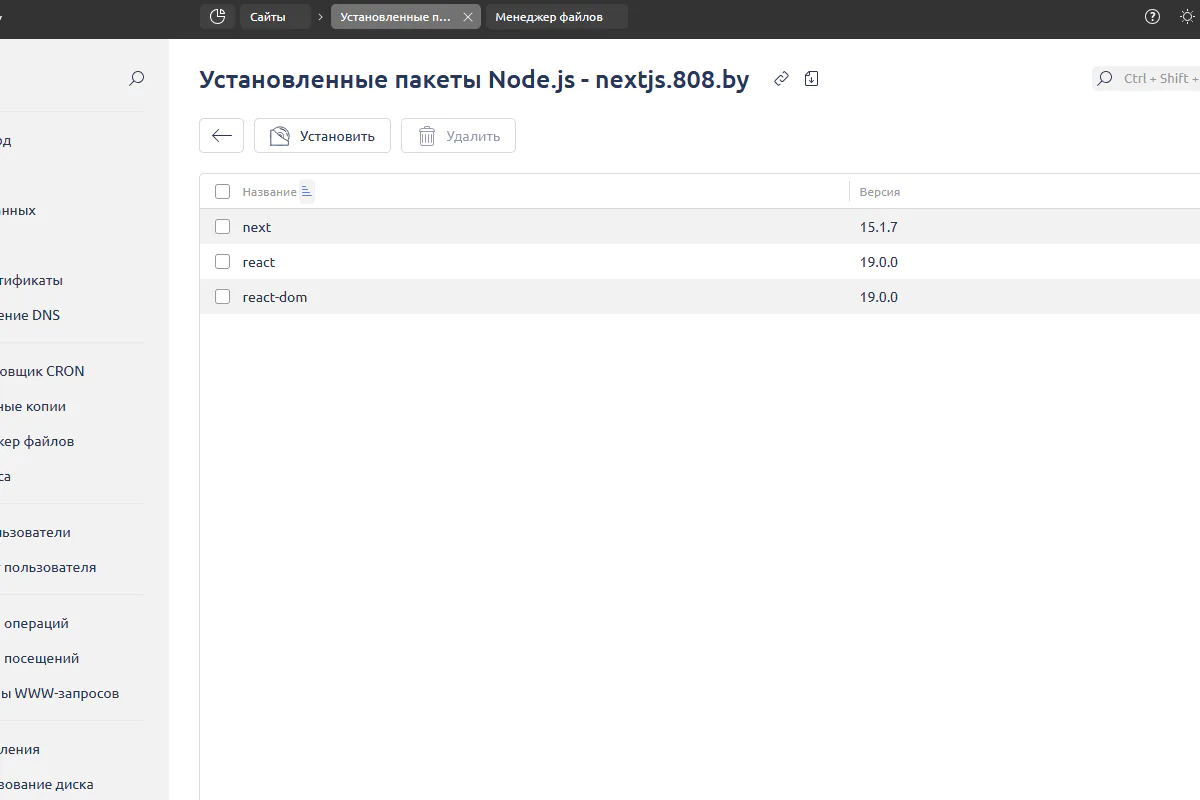
Task: Click the sort icon next to Название
Action: 307,191
